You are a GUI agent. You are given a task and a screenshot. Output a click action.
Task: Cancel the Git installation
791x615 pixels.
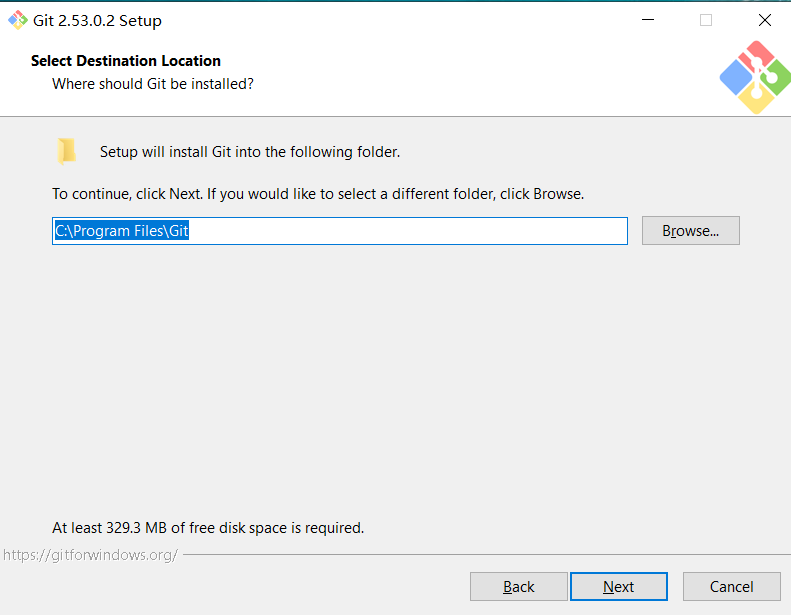pyautogui.click(x=731, y=587)
